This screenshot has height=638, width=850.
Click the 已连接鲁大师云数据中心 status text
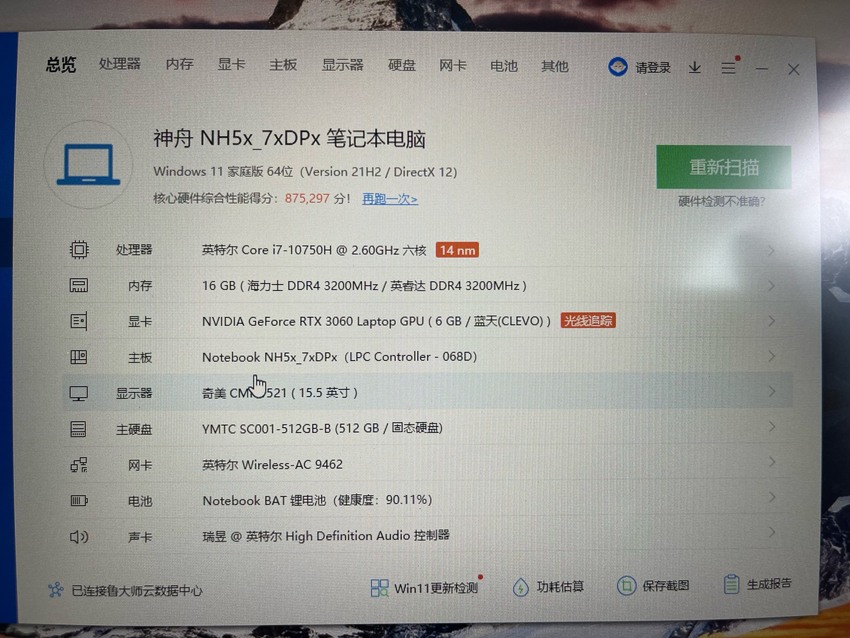pos(137,590)
